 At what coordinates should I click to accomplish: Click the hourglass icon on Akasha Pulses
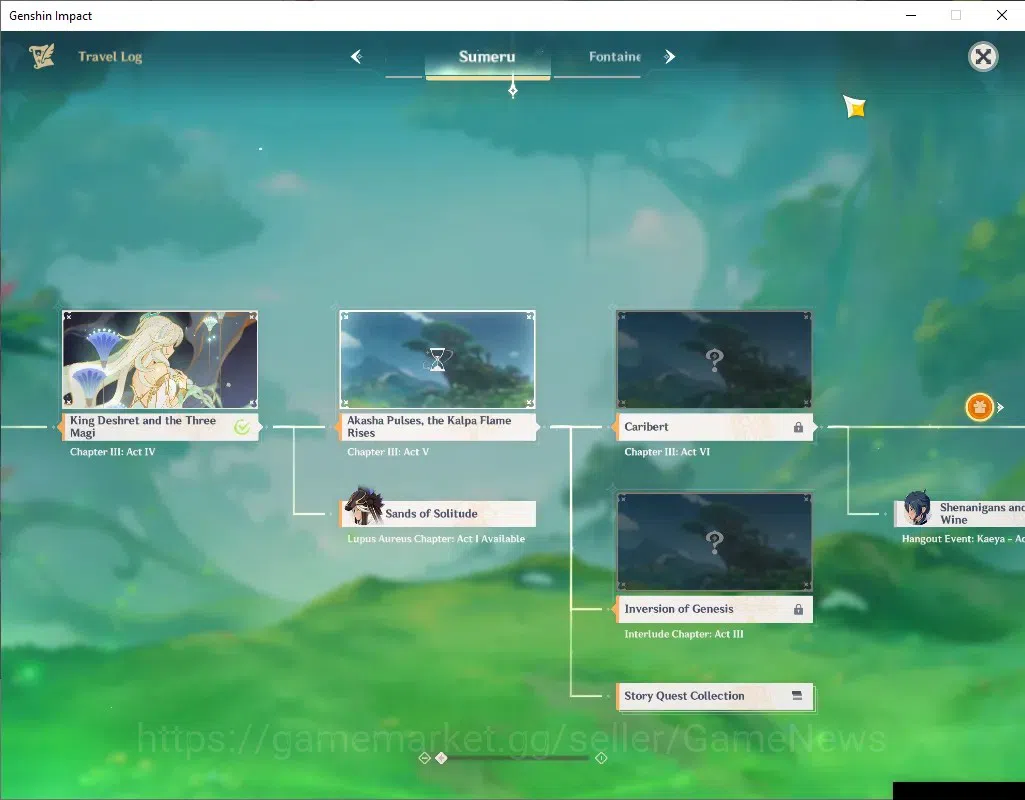point(437,359)
